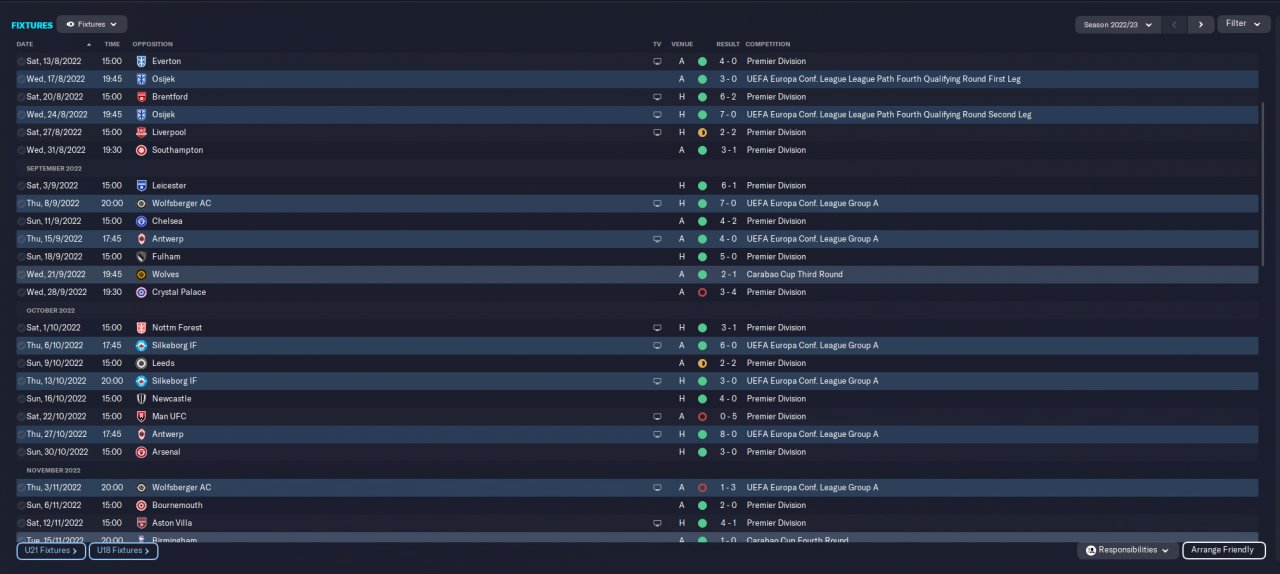
Task: Click the Fulham club badge icon
Action: (141, 257)
